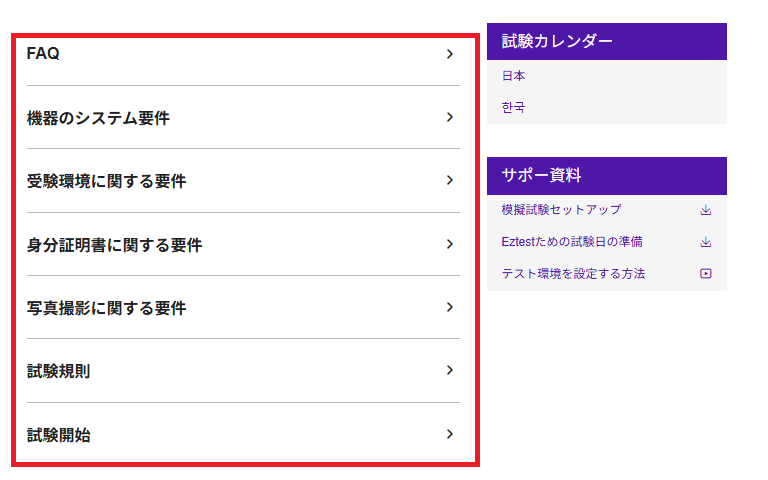Click download icon beside 模擬試験セットアップ

tap(705, 210)
